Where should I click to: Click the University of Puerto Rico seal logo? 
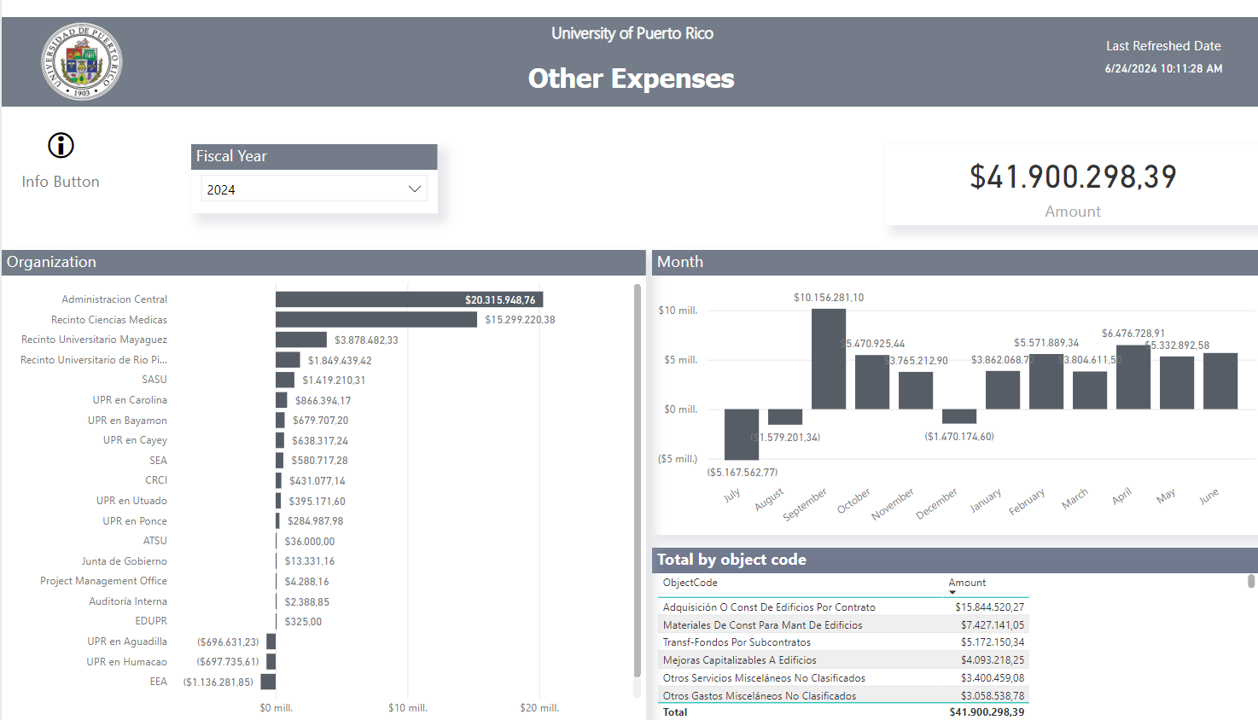pos(81,62)
